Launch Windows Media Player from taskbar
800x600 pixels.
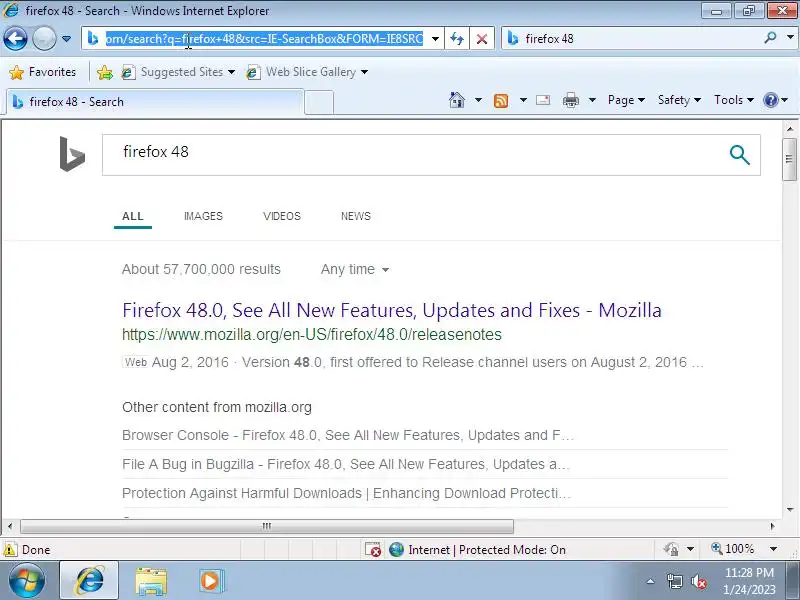click(x=210, y=581)
